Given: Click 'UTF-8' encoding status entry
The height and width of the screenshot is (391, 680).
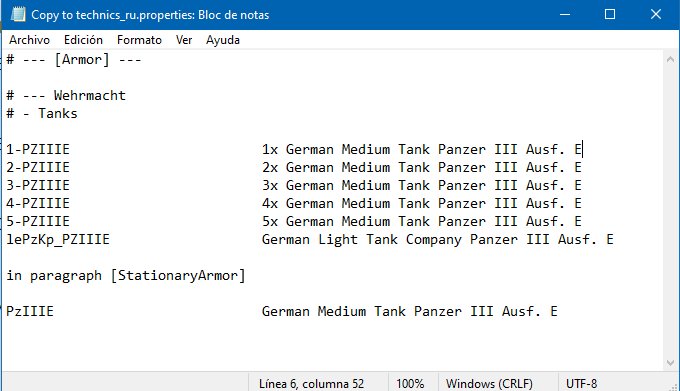Looking at the screenshot, I should point(581,384).
